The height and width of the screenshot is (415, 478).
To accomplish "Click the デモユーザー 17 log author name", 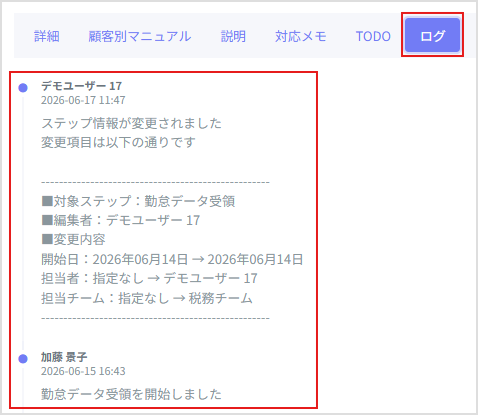I will click(81, 86).
